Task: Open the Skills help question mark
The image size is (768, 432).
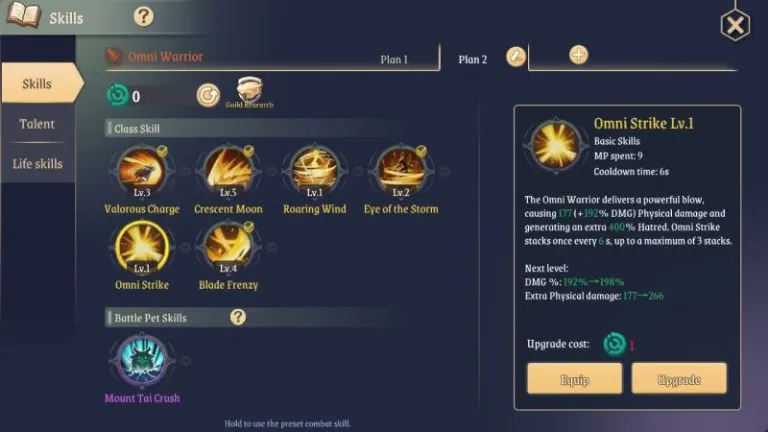Action: click(x=144, y=17)
